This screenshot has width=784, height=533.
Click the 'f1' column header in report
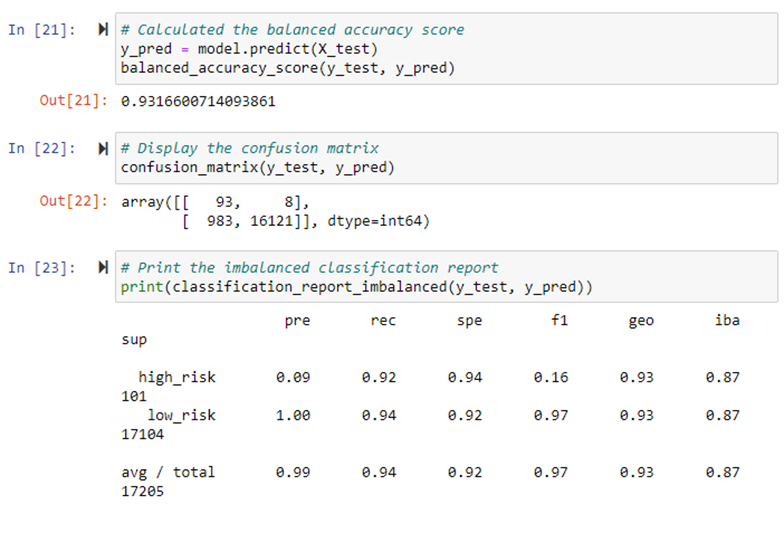[x=560, y=320]
